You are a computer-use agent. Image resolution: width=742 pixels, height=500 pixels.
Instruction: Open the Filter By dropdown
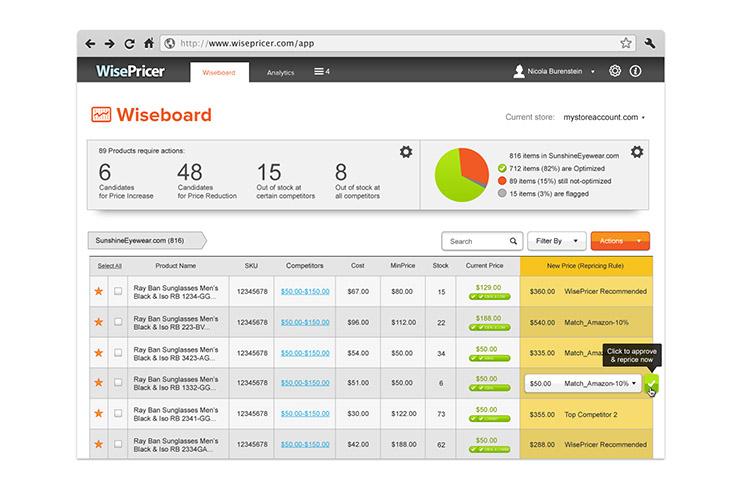tap(556, 241)
